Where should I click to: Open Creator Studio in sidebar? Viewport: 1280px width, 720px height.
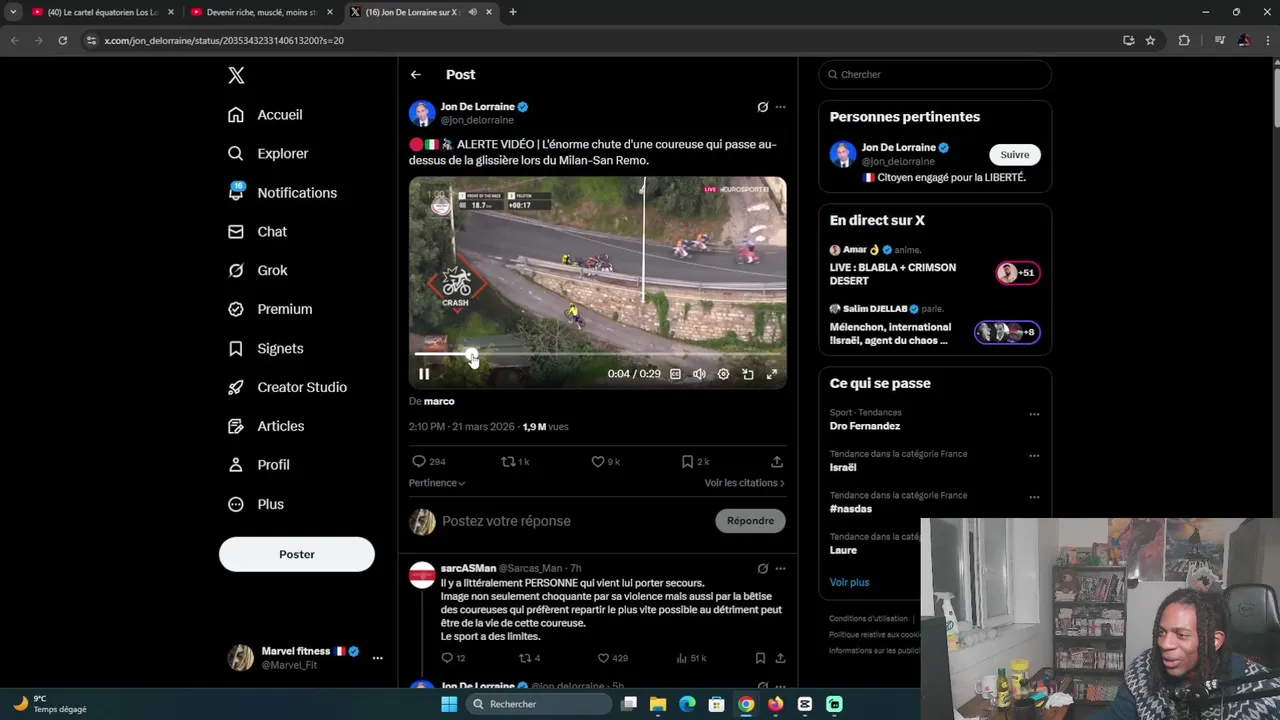tap(288, 388)
